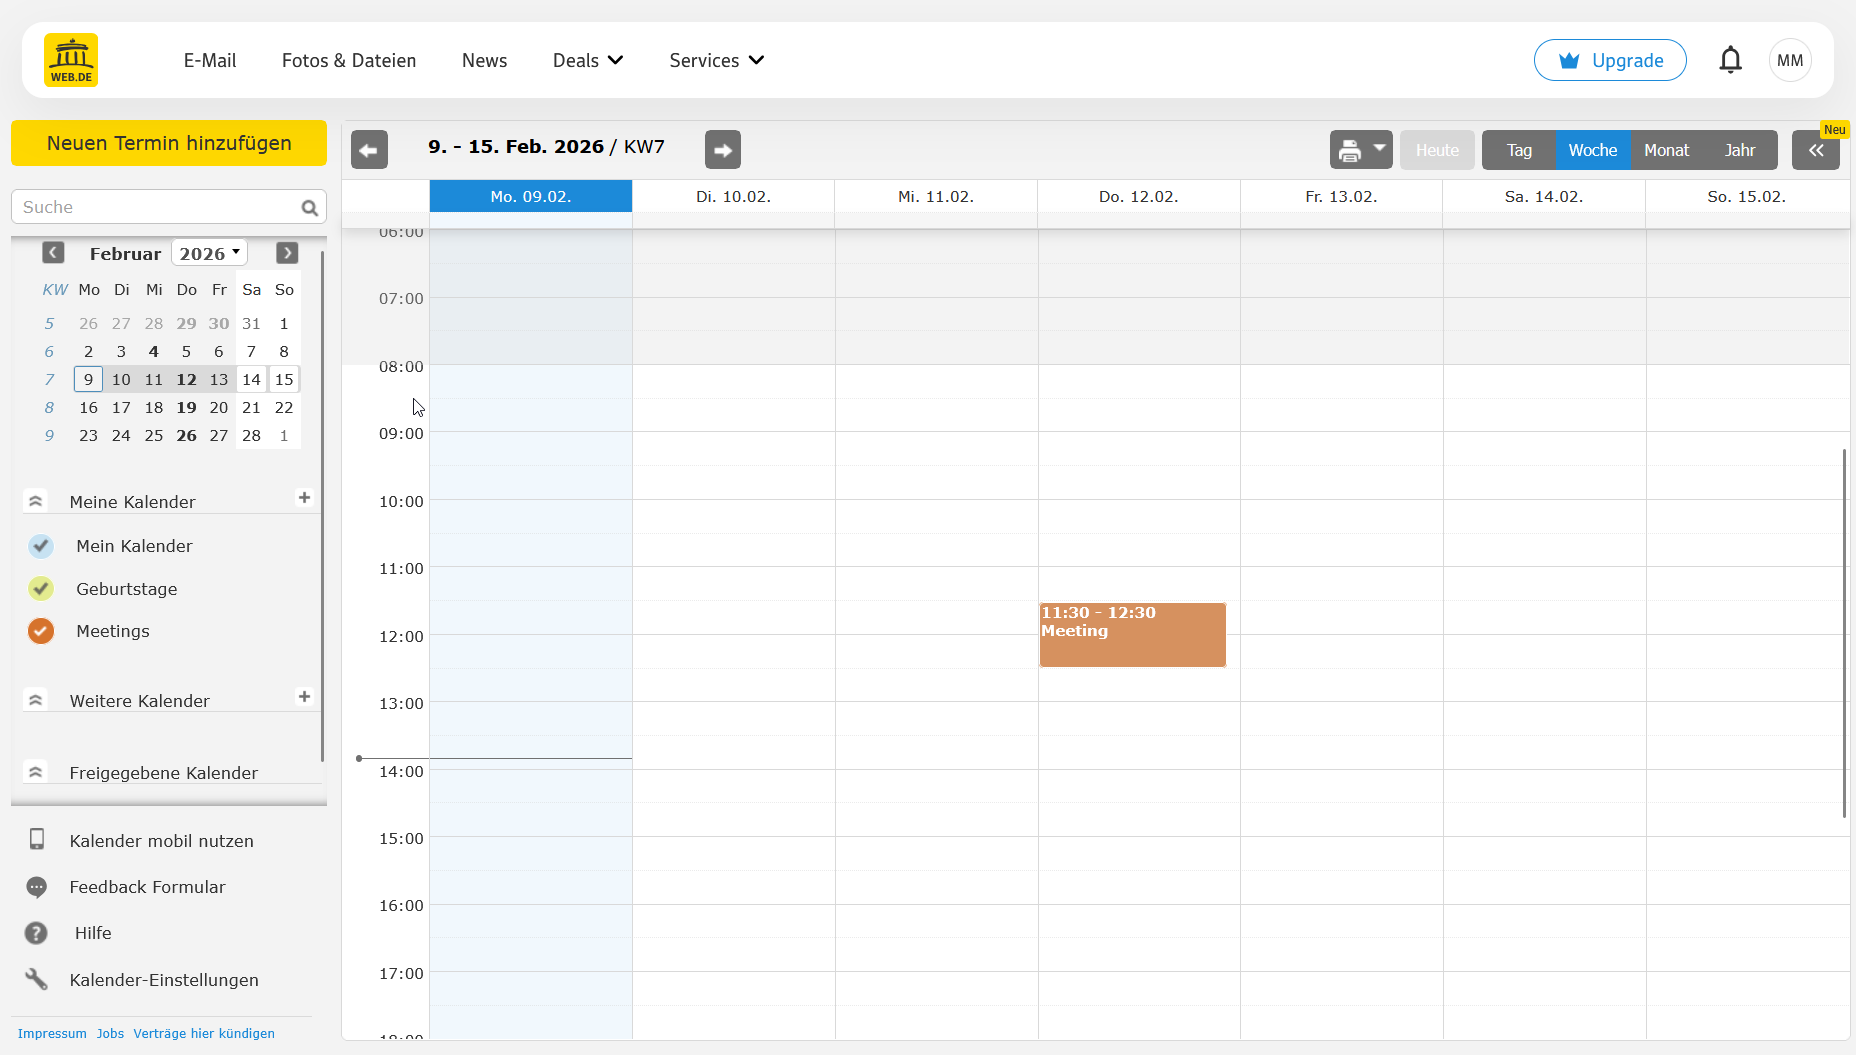
Task: Switch to Monat view
Action: point(1666,150)
